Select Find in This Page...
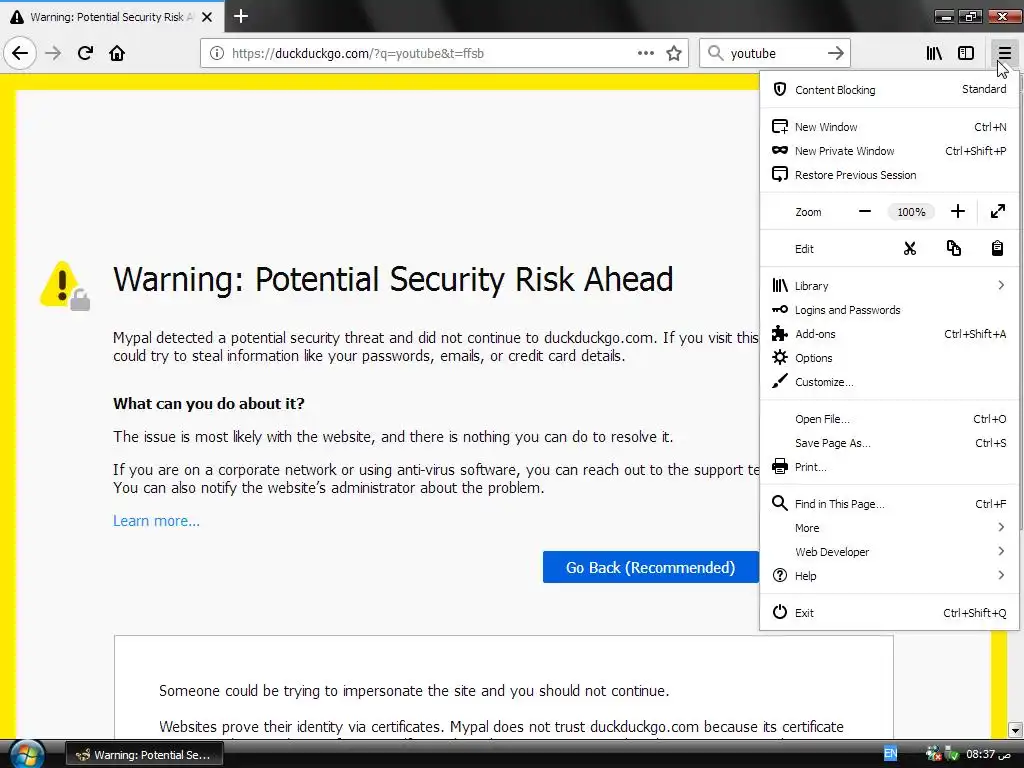1024x768 pixels. tap(889, 504)
